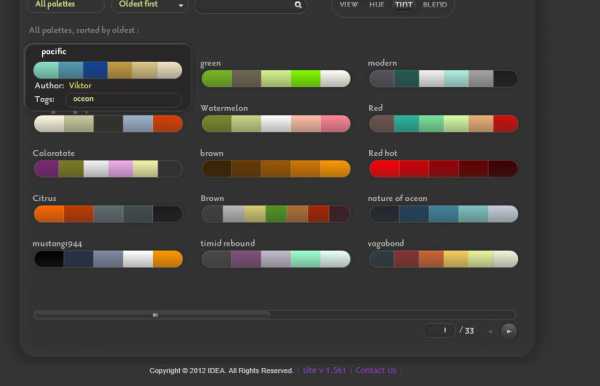Switch to HUE mode
The height and width of the screenshot is (386, 600).
377,5
